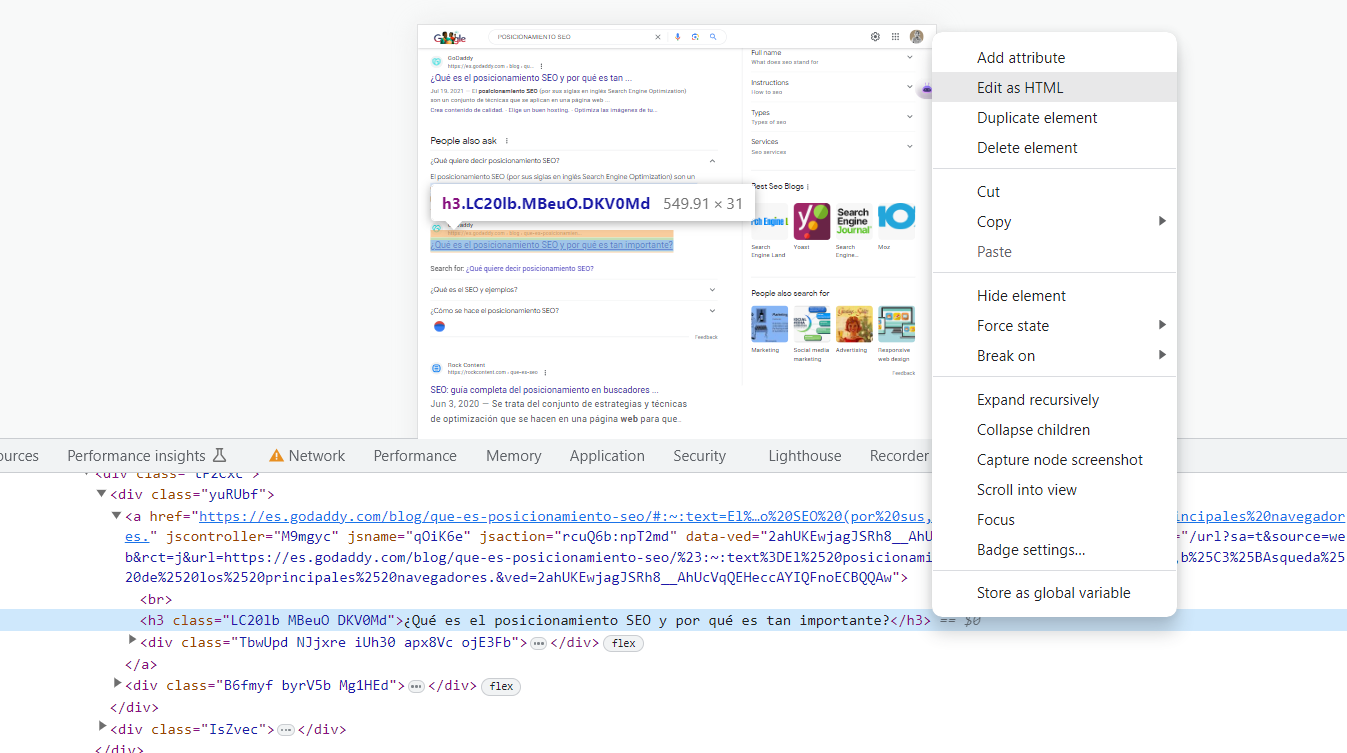Open Copy submenu in context menu
Screen dimensions: 1347x753
pyautogui.click(x=1054, y=222)
